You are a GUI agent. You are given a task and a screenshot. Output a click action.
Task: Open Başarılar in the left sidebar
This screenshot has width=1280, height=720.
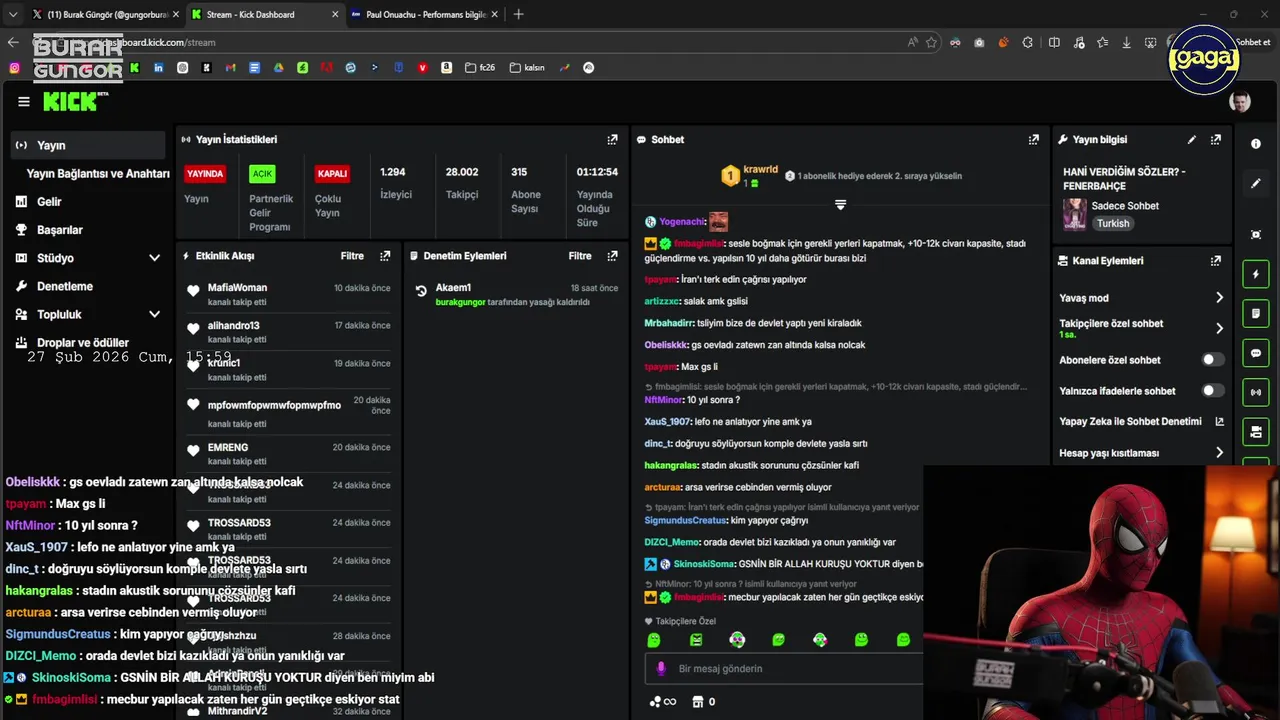coord(88,229)
